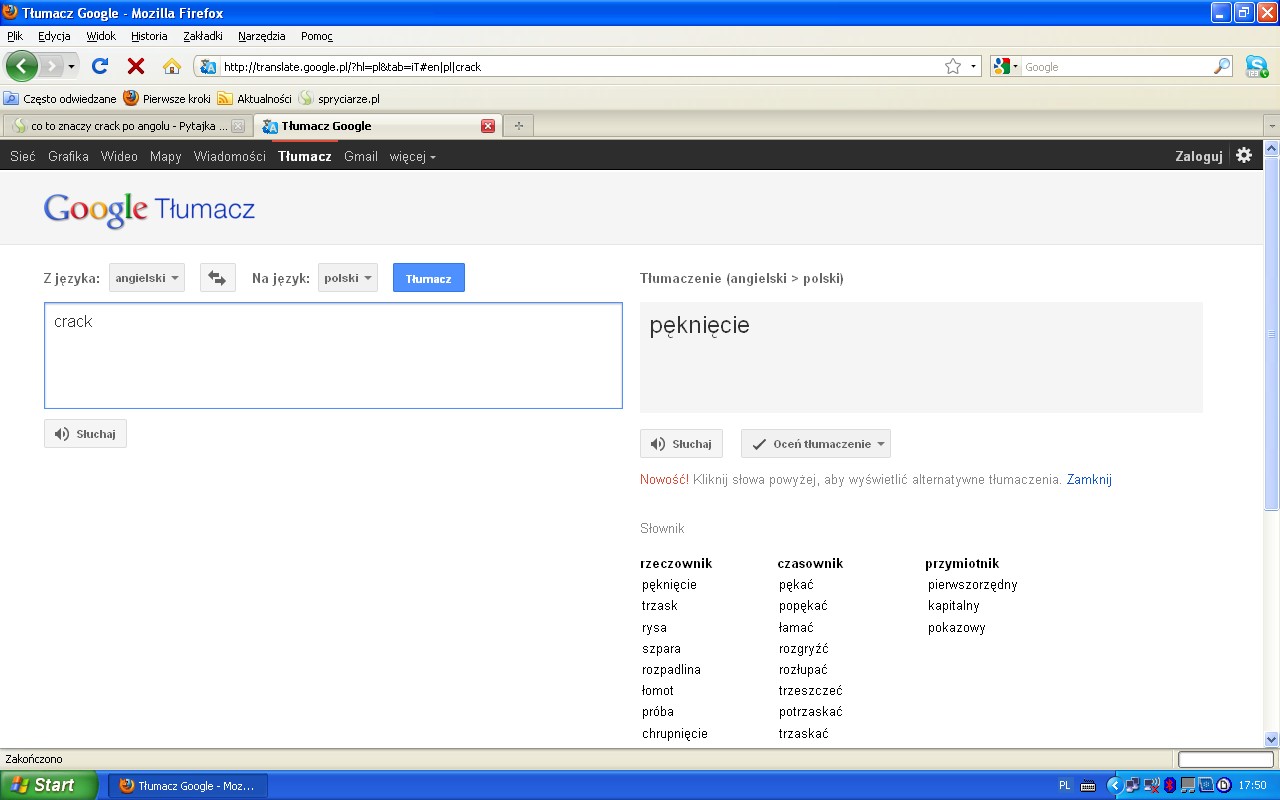Open a new tab with plus button
This screenshot has width=1280, height=800.
[518, 126]
